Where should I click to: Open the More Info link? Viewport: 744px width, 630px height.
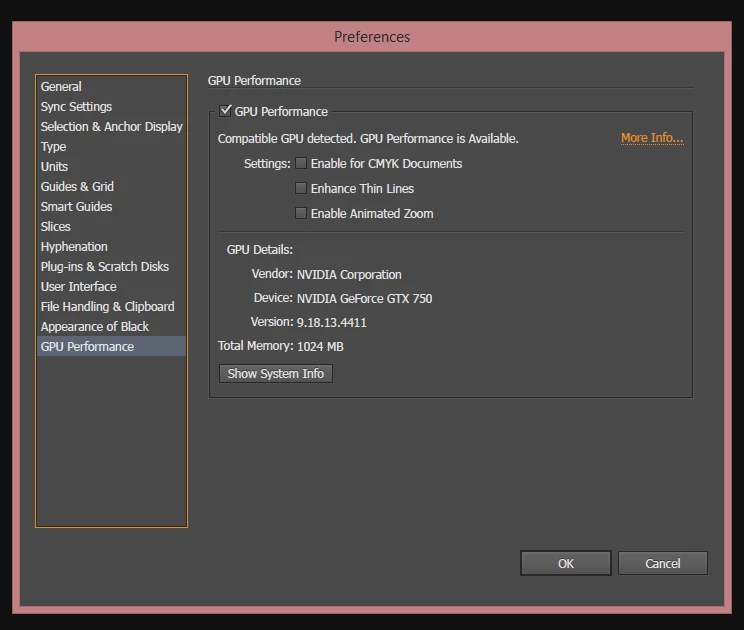[652, 138]
